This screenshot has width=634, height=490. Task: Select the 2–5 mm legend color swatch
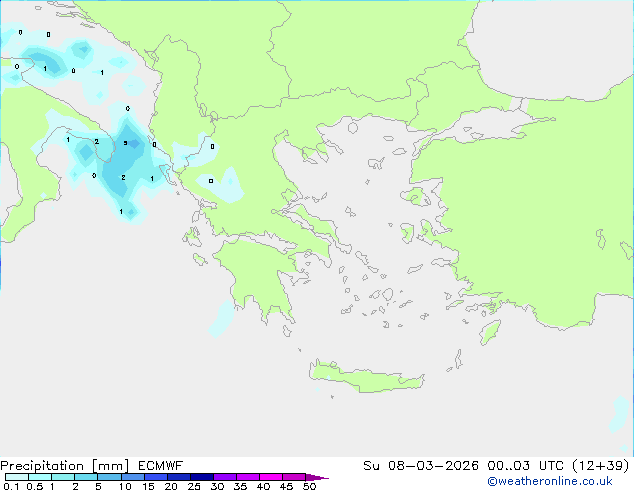86,477
